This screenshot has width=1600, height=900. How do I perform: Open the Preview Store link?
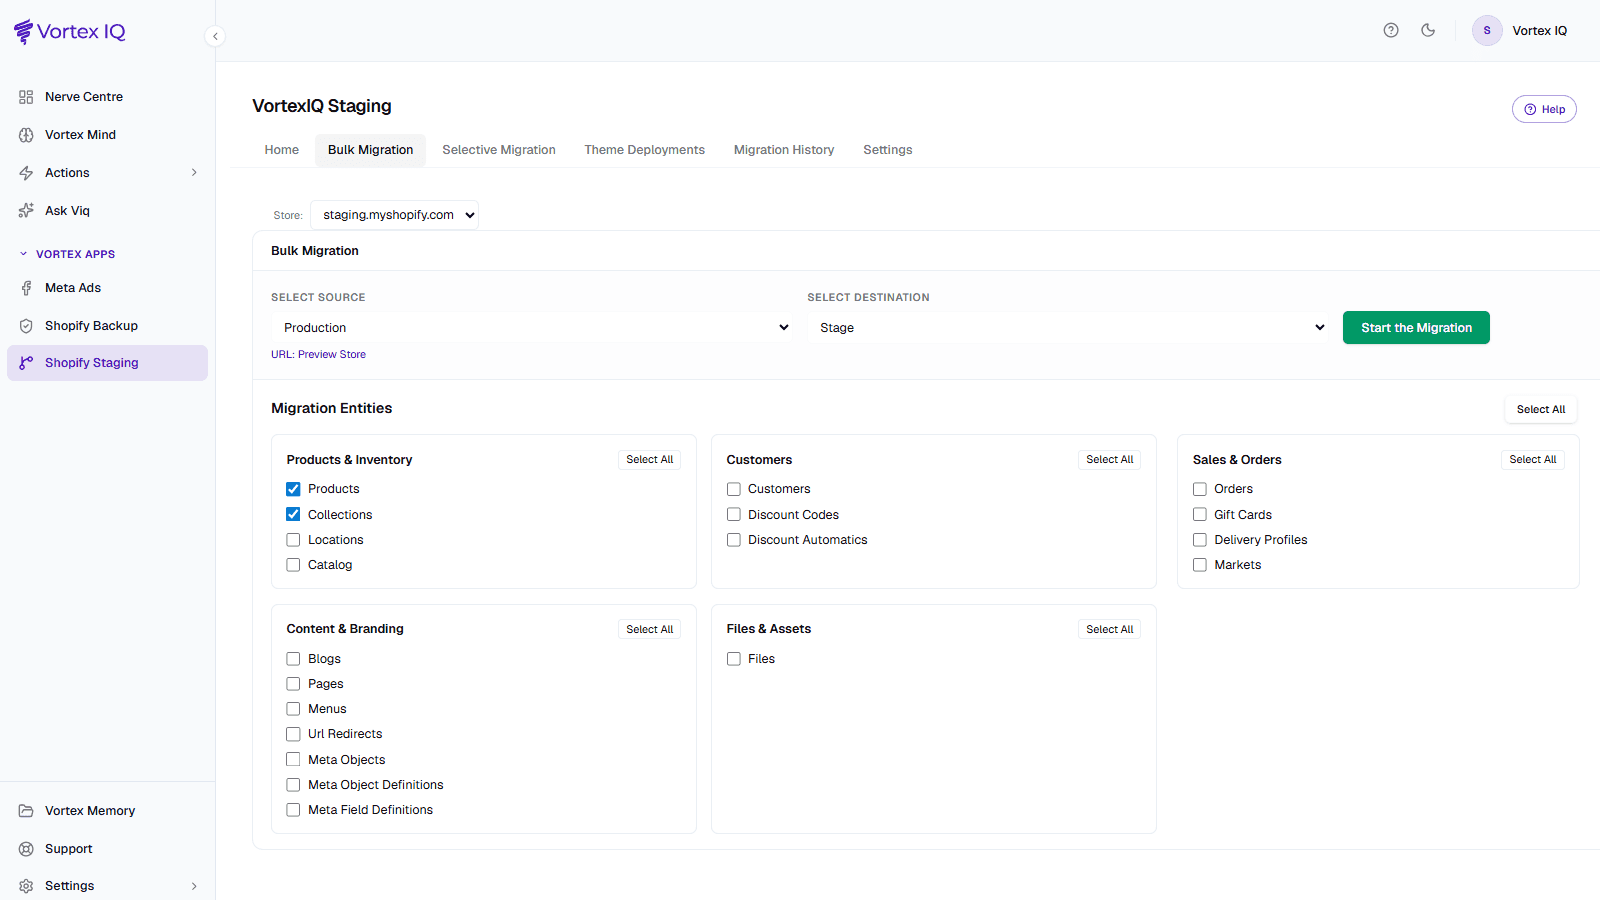coord(332,354)
